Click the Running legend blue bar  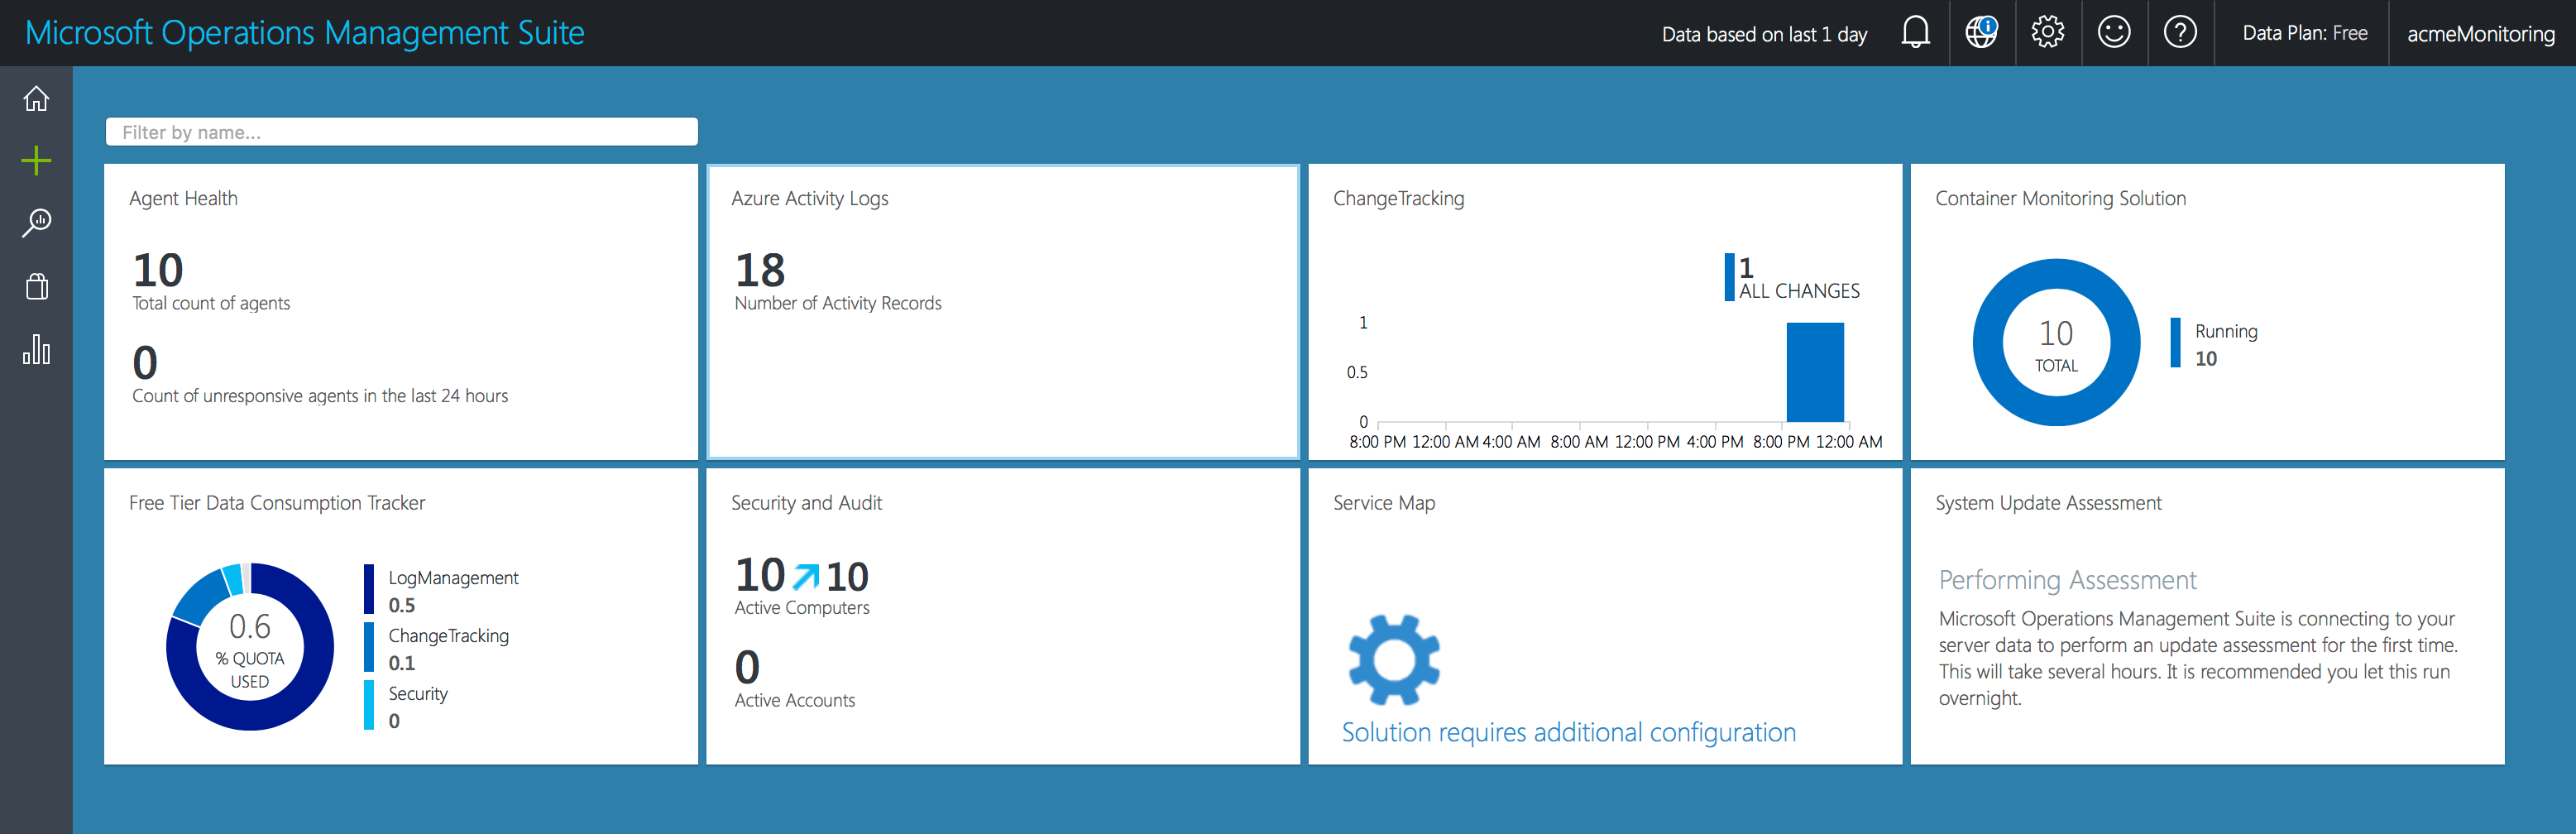click(2175, 343)
